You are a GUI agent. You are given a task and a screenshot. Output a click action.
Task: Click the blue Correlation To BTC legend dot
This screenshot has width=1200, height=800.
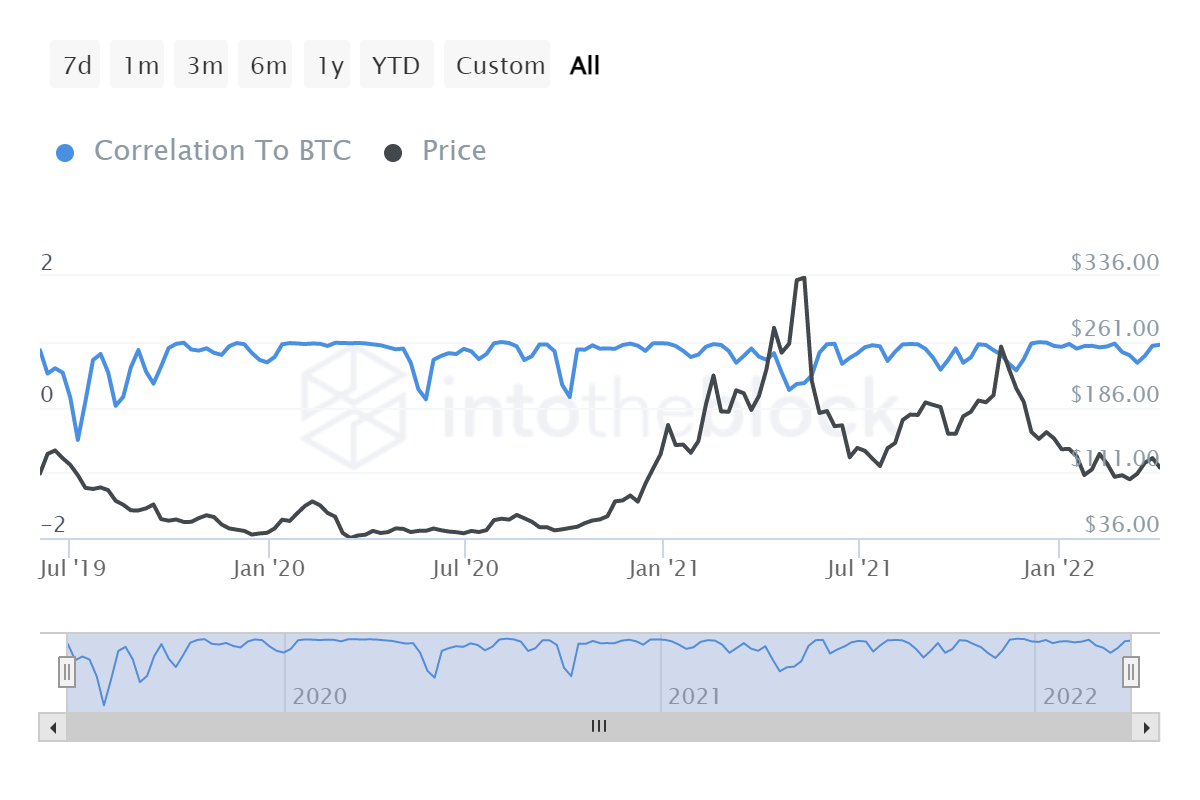click(65, 151)
